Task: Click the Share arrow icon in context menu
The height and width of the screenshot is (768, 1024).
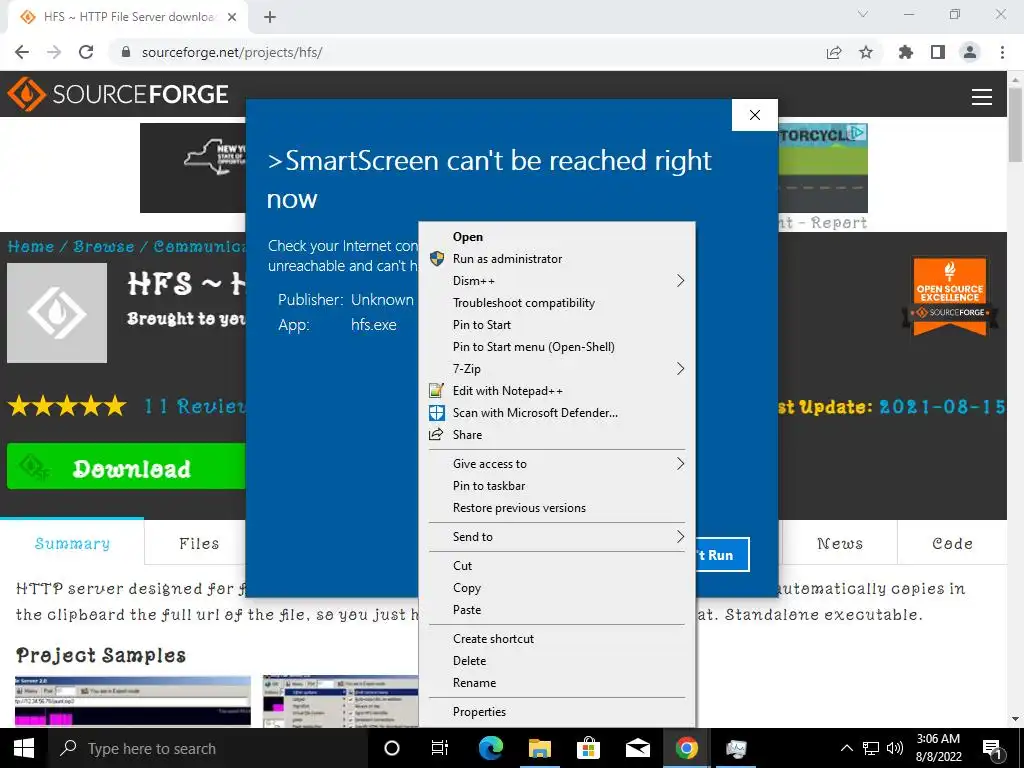Action: (x=436, y=434)
